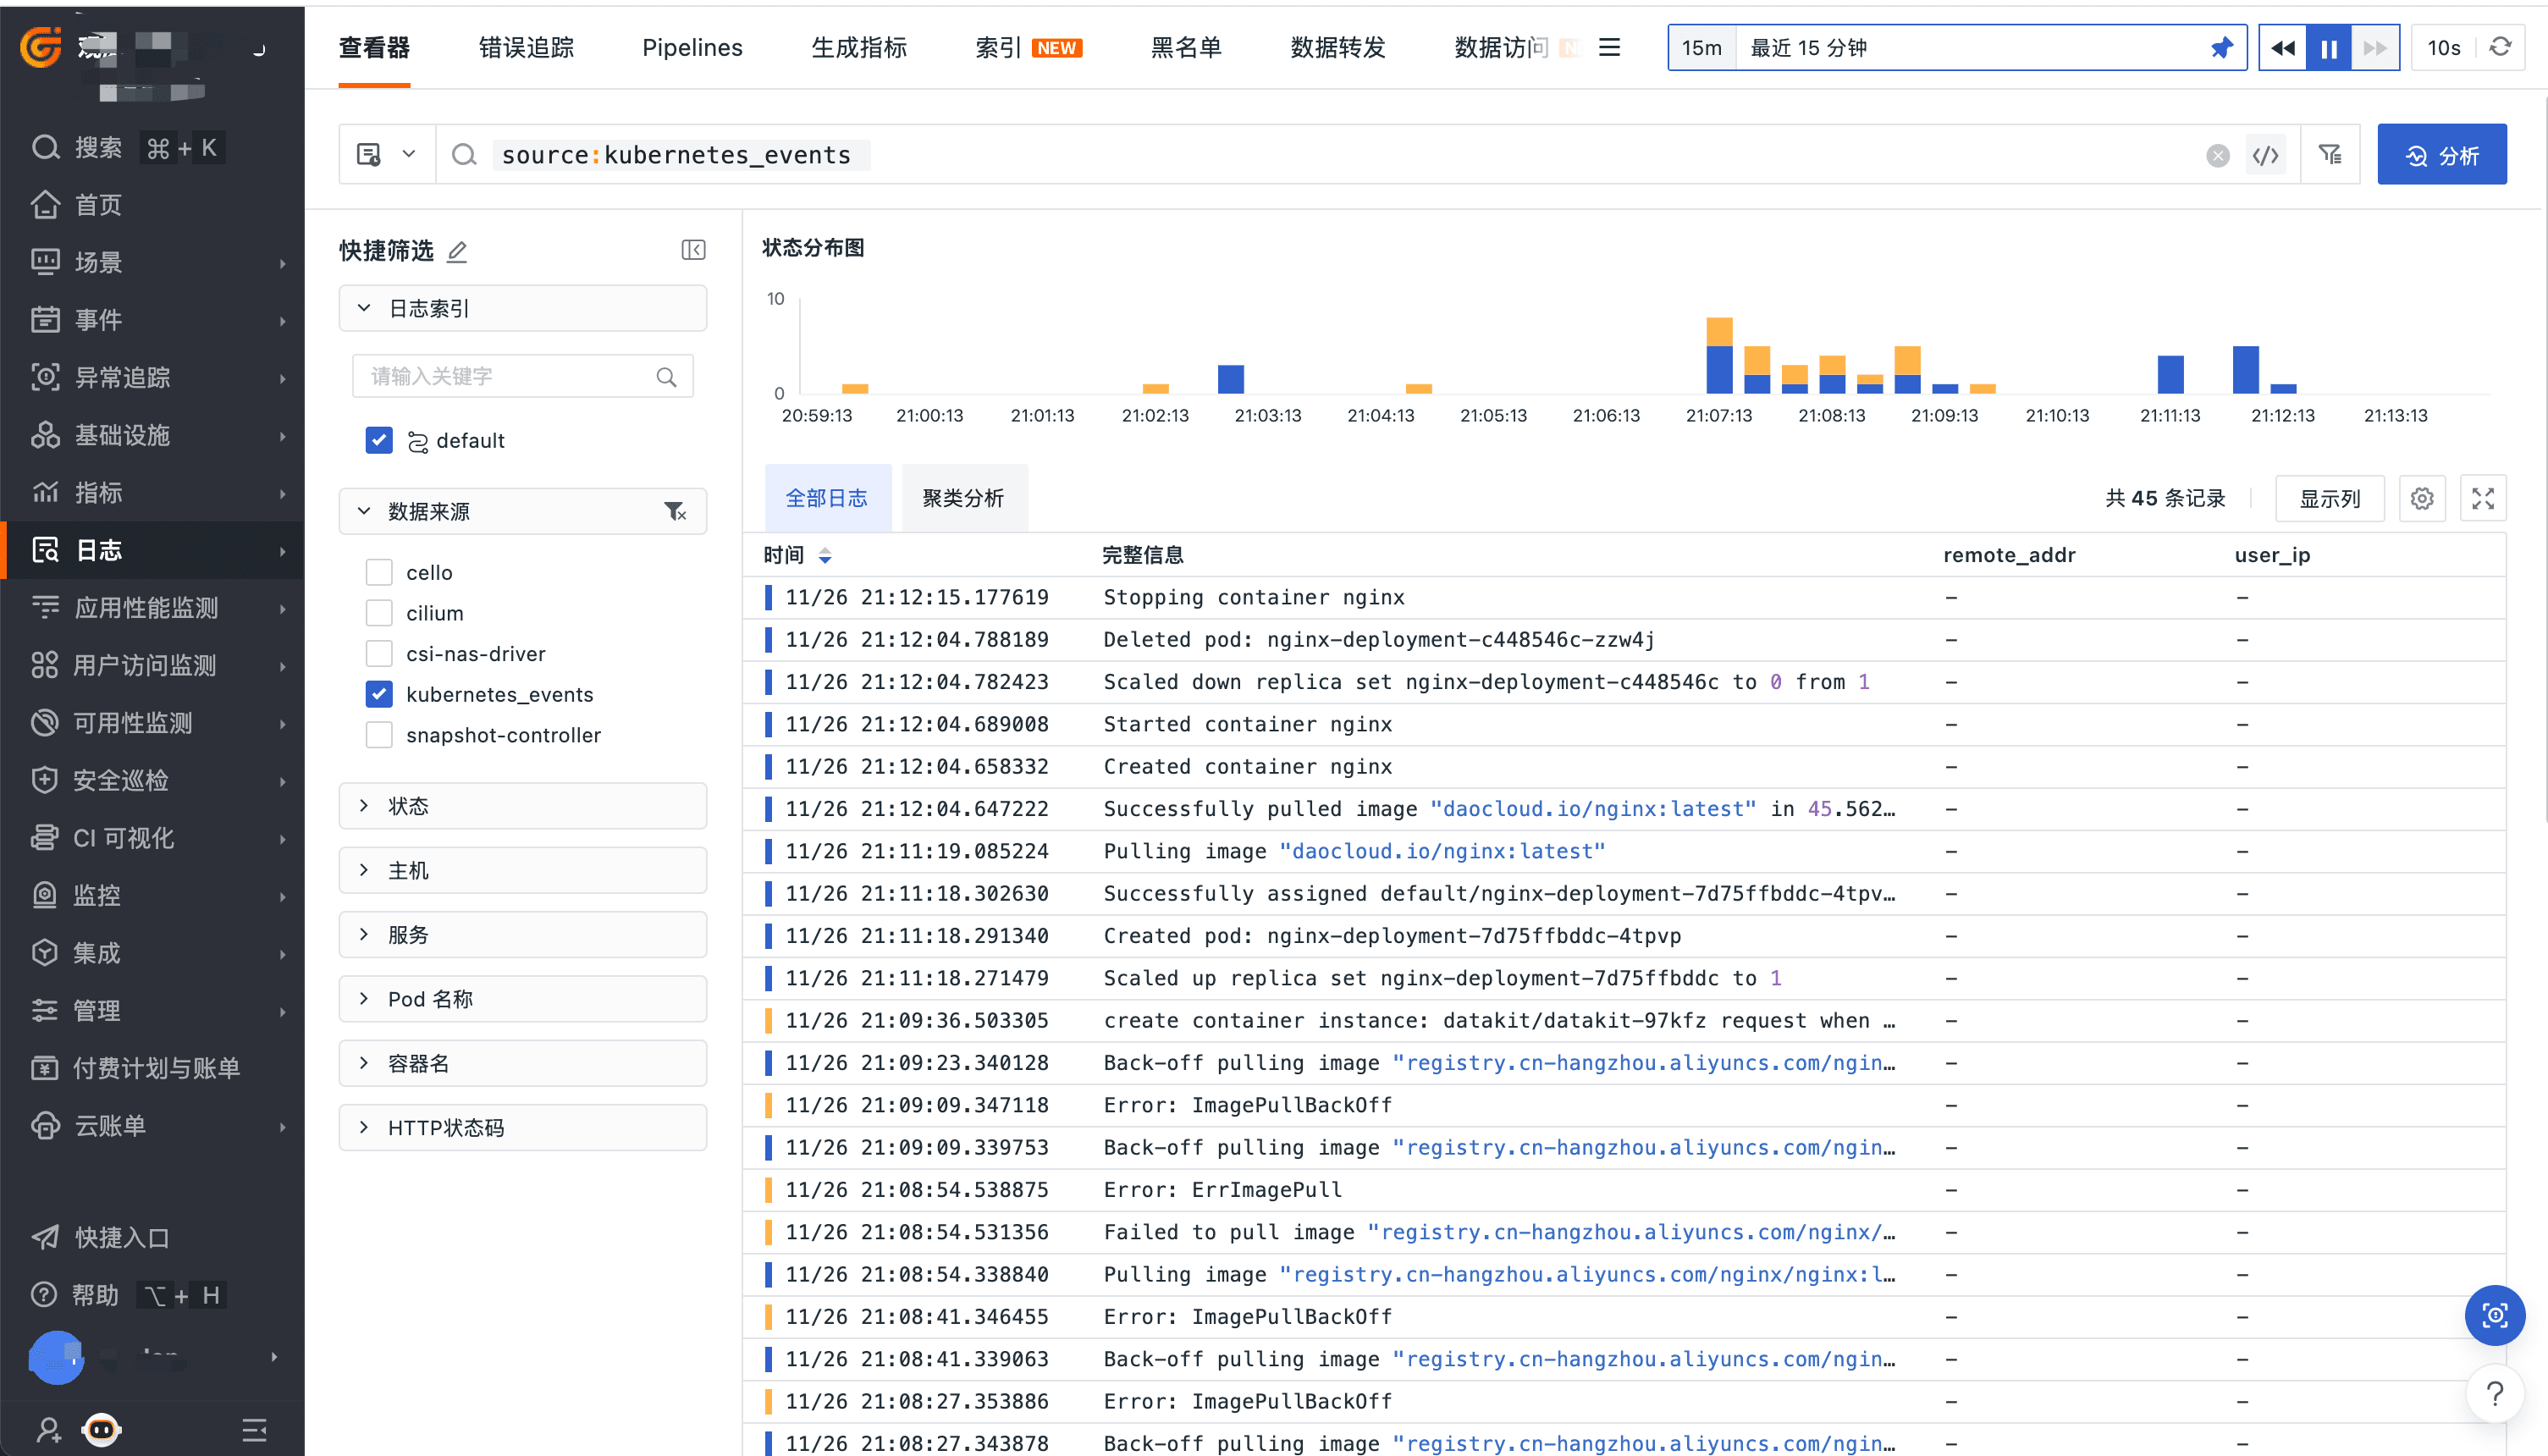Uncheck the default index checkbox
This screenshot has height=1456, width=2548.
[x=379, y=441]
